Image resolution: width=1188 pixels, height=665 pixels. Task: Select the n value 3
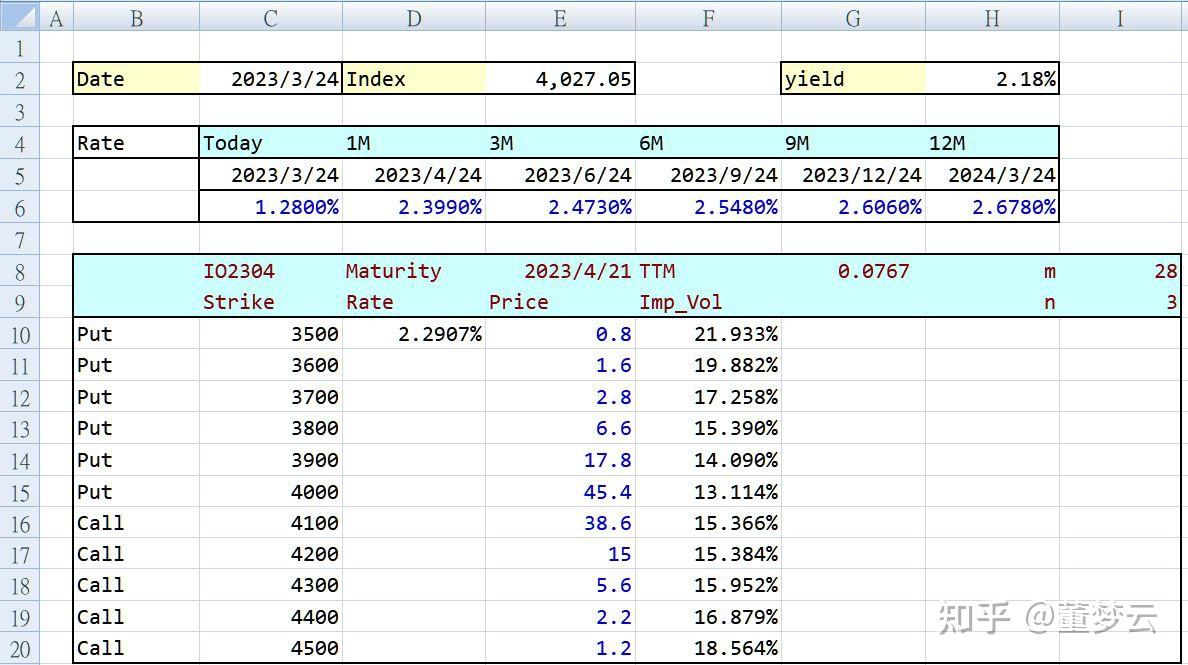[1120, 302]
